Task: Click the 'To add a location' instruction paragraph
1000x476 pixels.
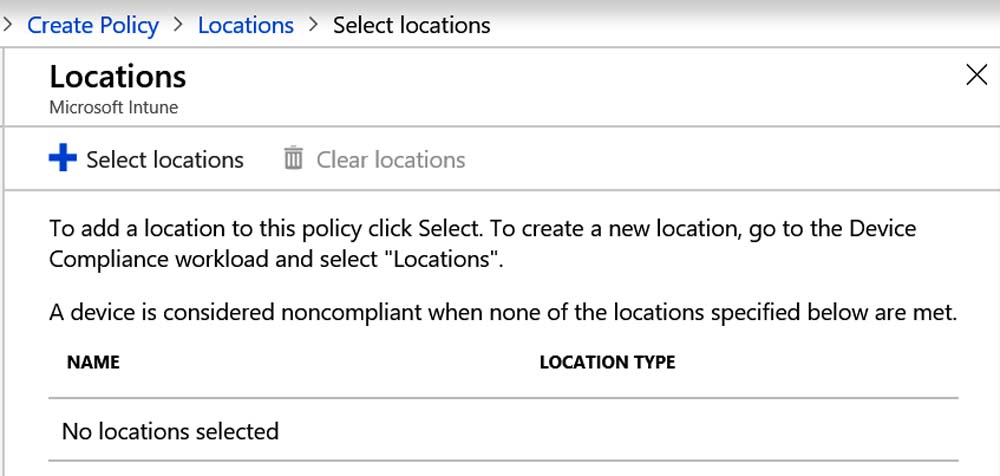Action: (x=483, y=245)
